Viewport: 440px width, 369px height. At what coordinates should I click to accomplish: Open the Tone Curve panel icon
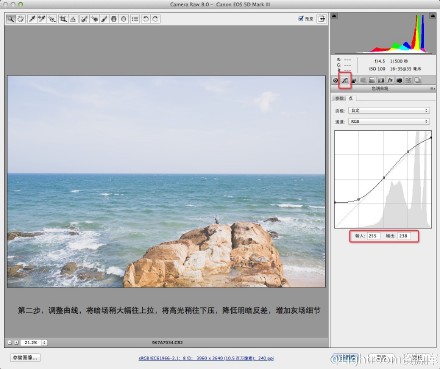(345, 80)
